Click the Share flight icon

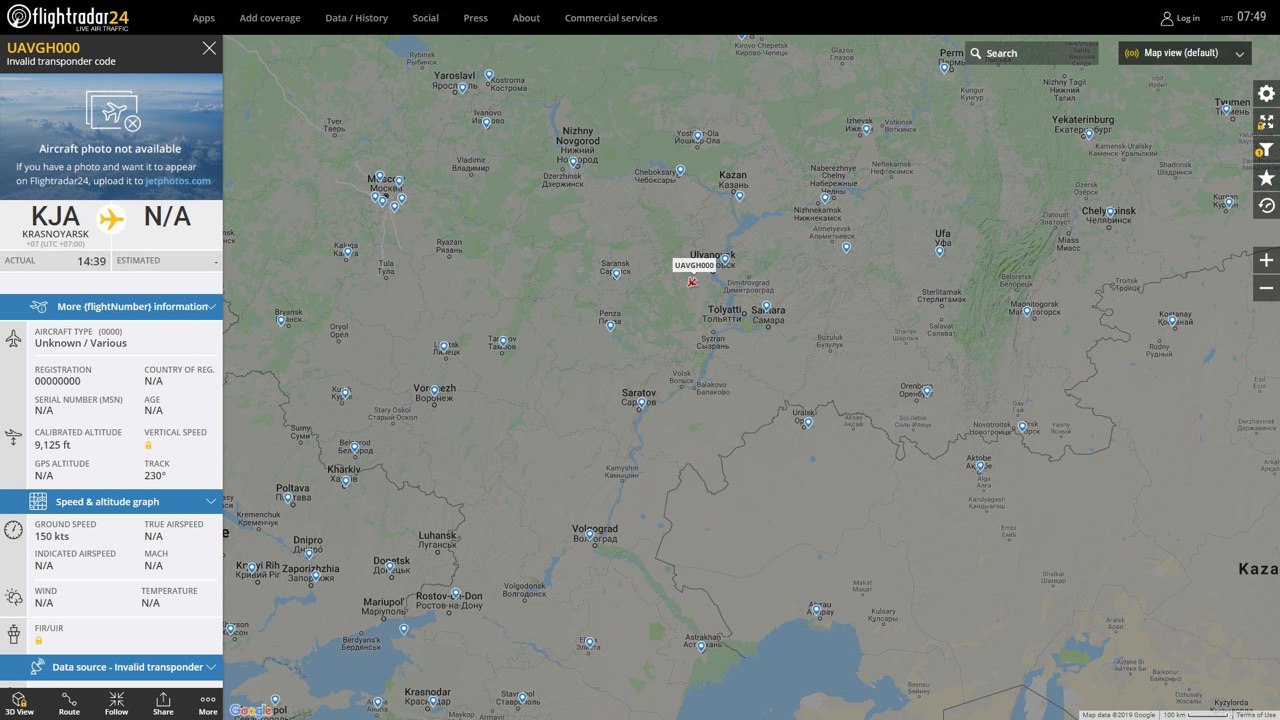(163, 704)
